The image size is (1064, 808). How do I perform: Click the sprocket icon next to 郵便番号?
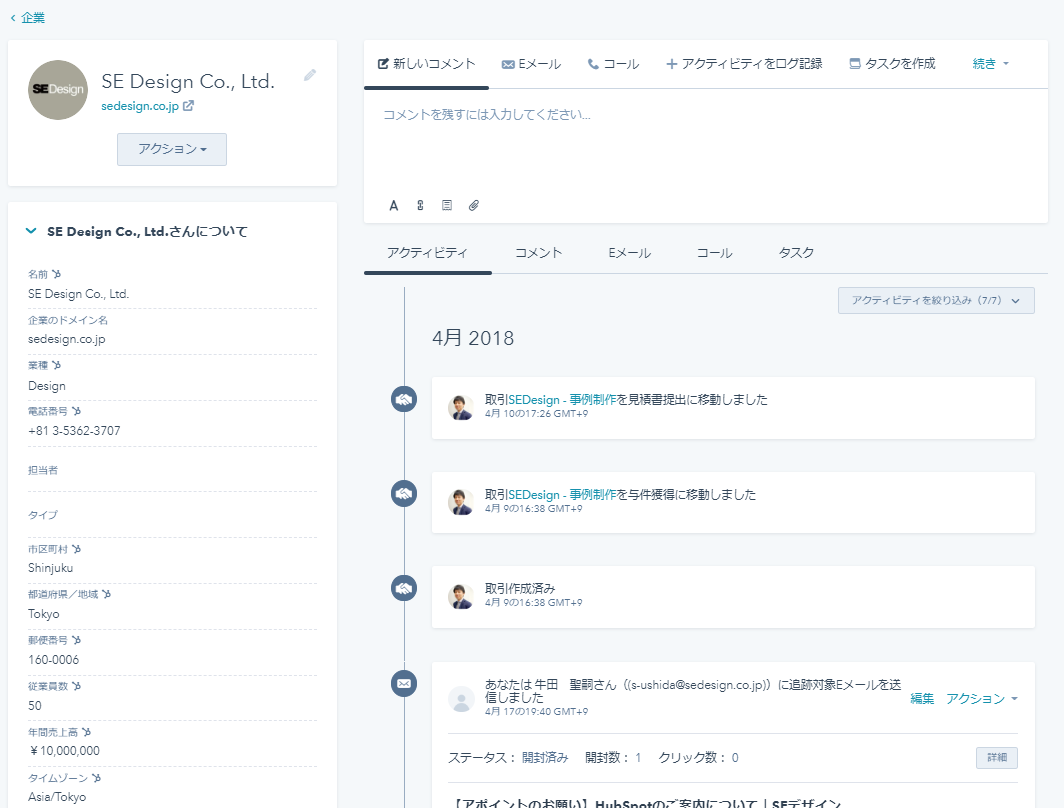pyautogui.click(x=76, y=640)
